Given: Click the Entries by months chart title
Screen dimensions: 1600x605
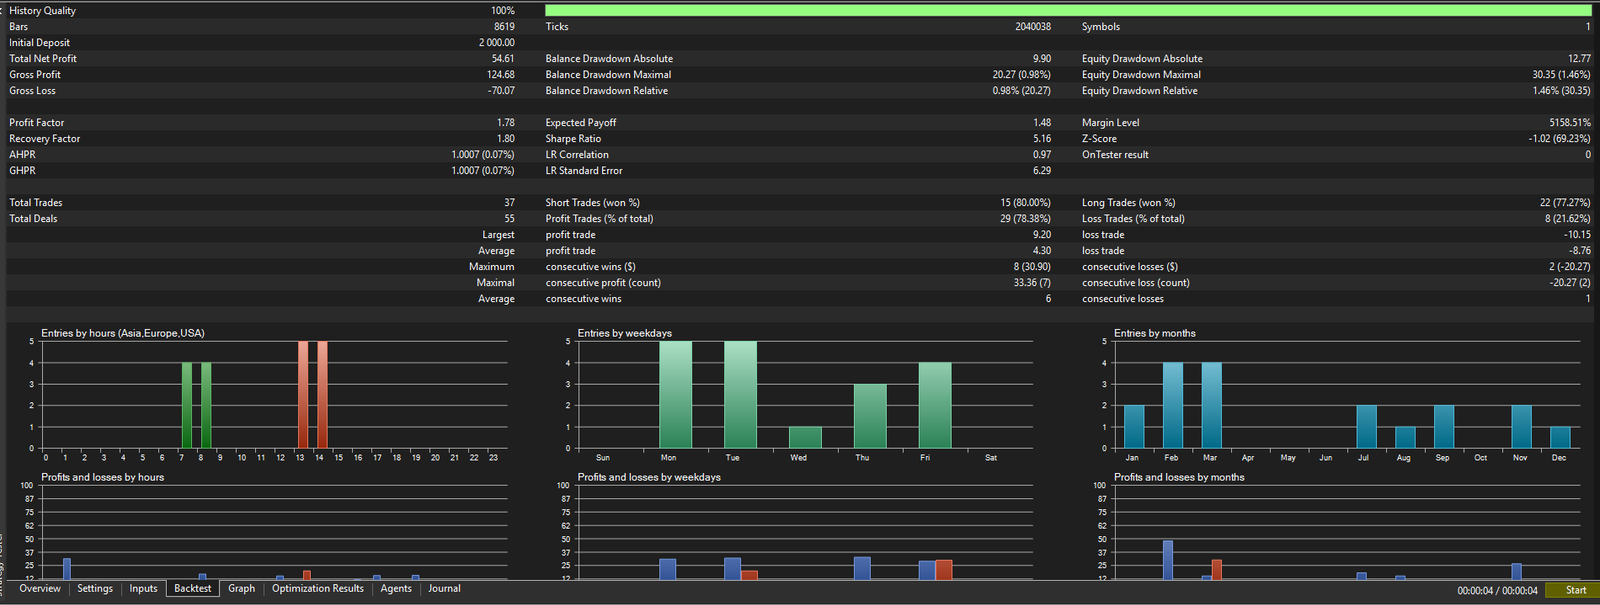Looking at the screenshot, I should pos(1154,333).
